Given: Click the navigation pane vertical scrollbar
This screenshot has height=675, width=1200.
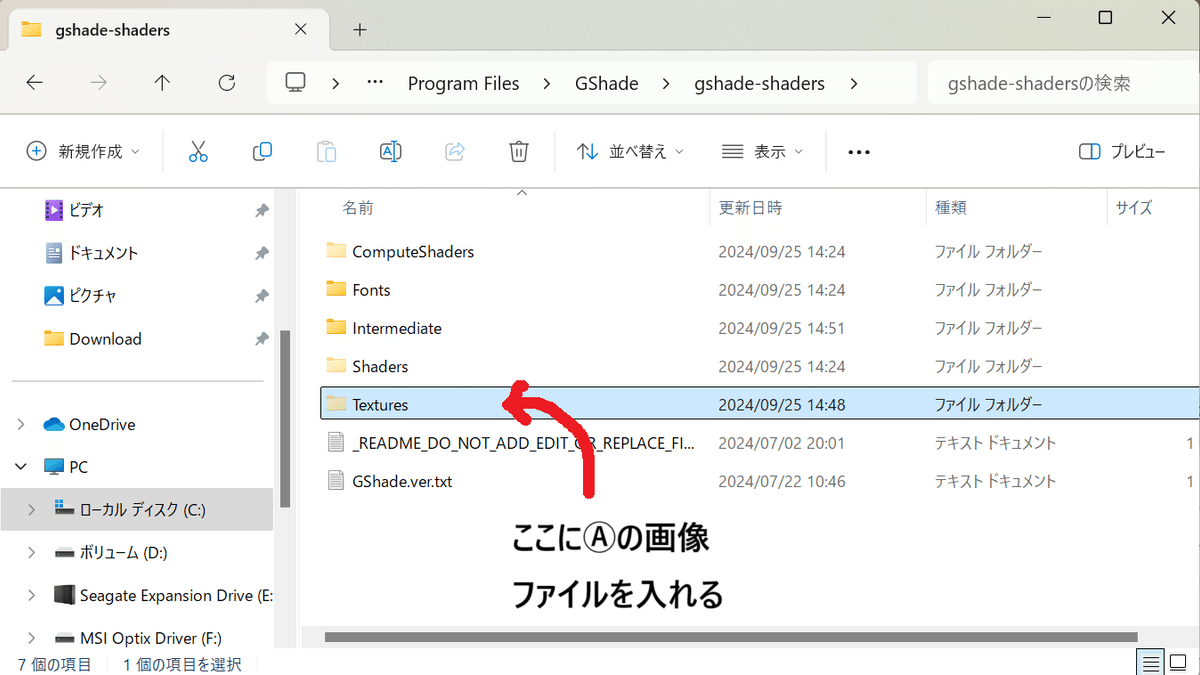Looking at the screenshot, I should click(x=286, y=420).
